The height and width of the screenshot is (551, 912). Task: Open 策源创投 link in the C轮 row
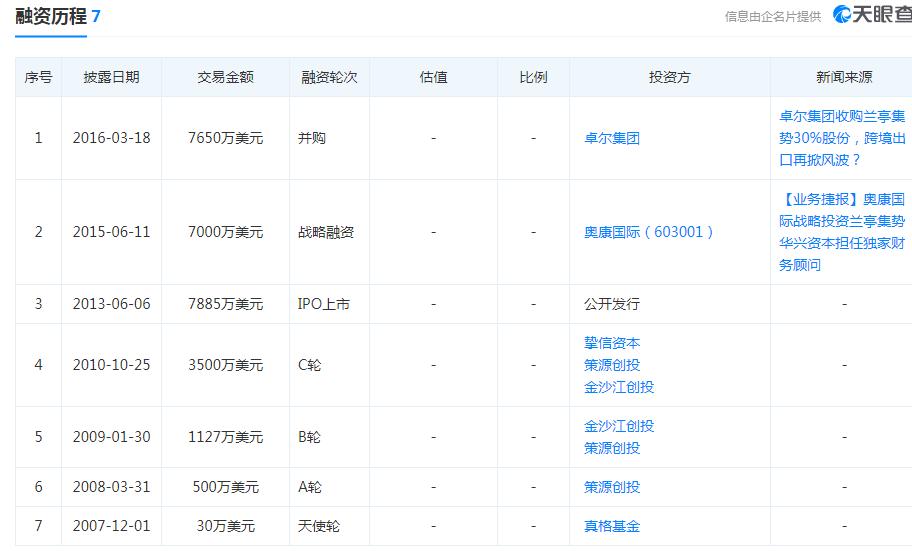tap(611, 365)
